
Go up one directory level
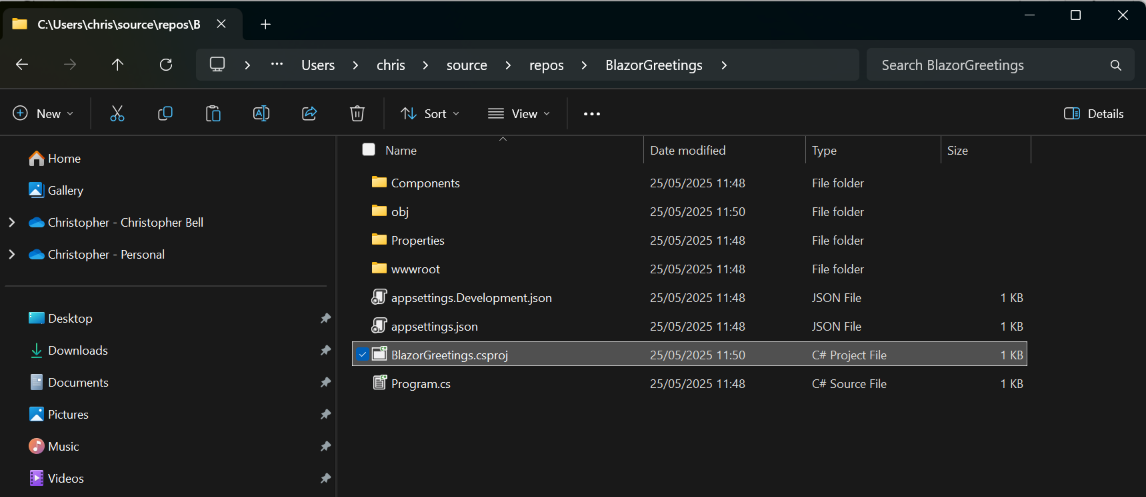pos(118,65)
